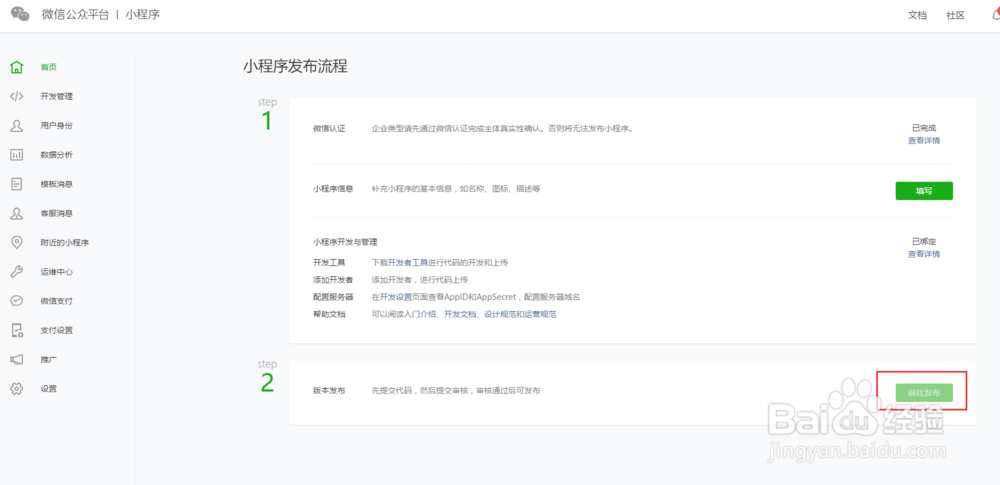Select the 用户身份 person icon
Screen dimensions: 1000x485
click(x=17, y=126)
